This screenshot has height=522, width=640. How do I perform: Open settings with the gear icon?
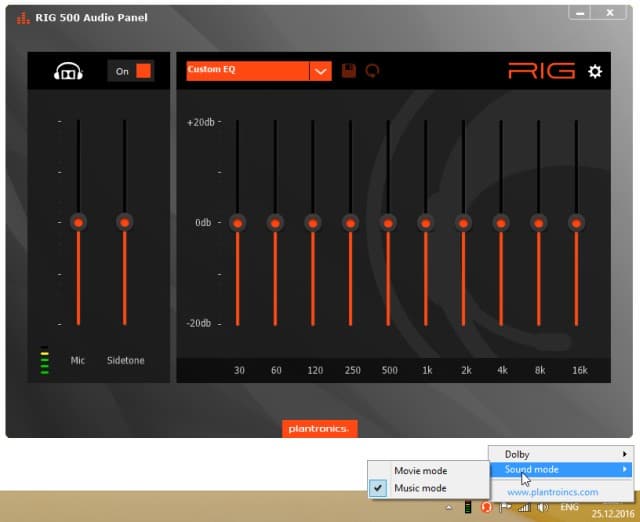[595, 71]
